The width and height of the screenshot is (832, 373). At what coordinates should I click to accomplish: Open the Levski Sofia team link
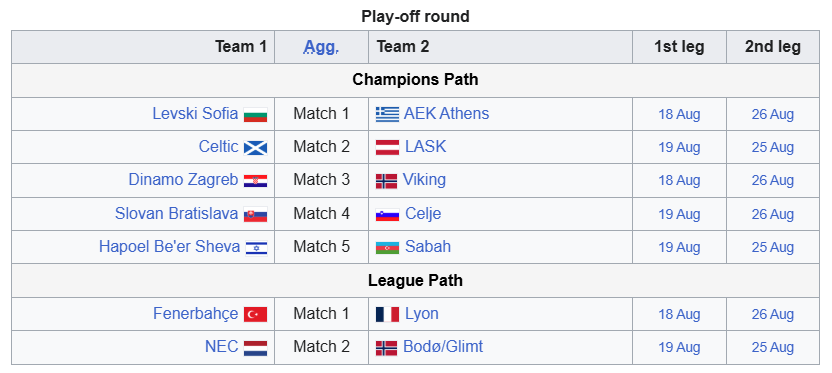195,114
